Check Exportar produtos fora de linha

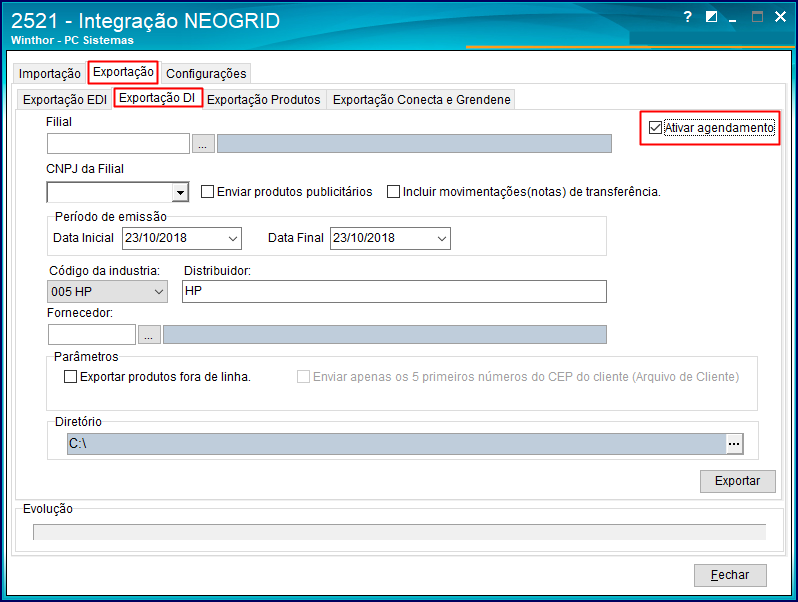coord(71,377)
